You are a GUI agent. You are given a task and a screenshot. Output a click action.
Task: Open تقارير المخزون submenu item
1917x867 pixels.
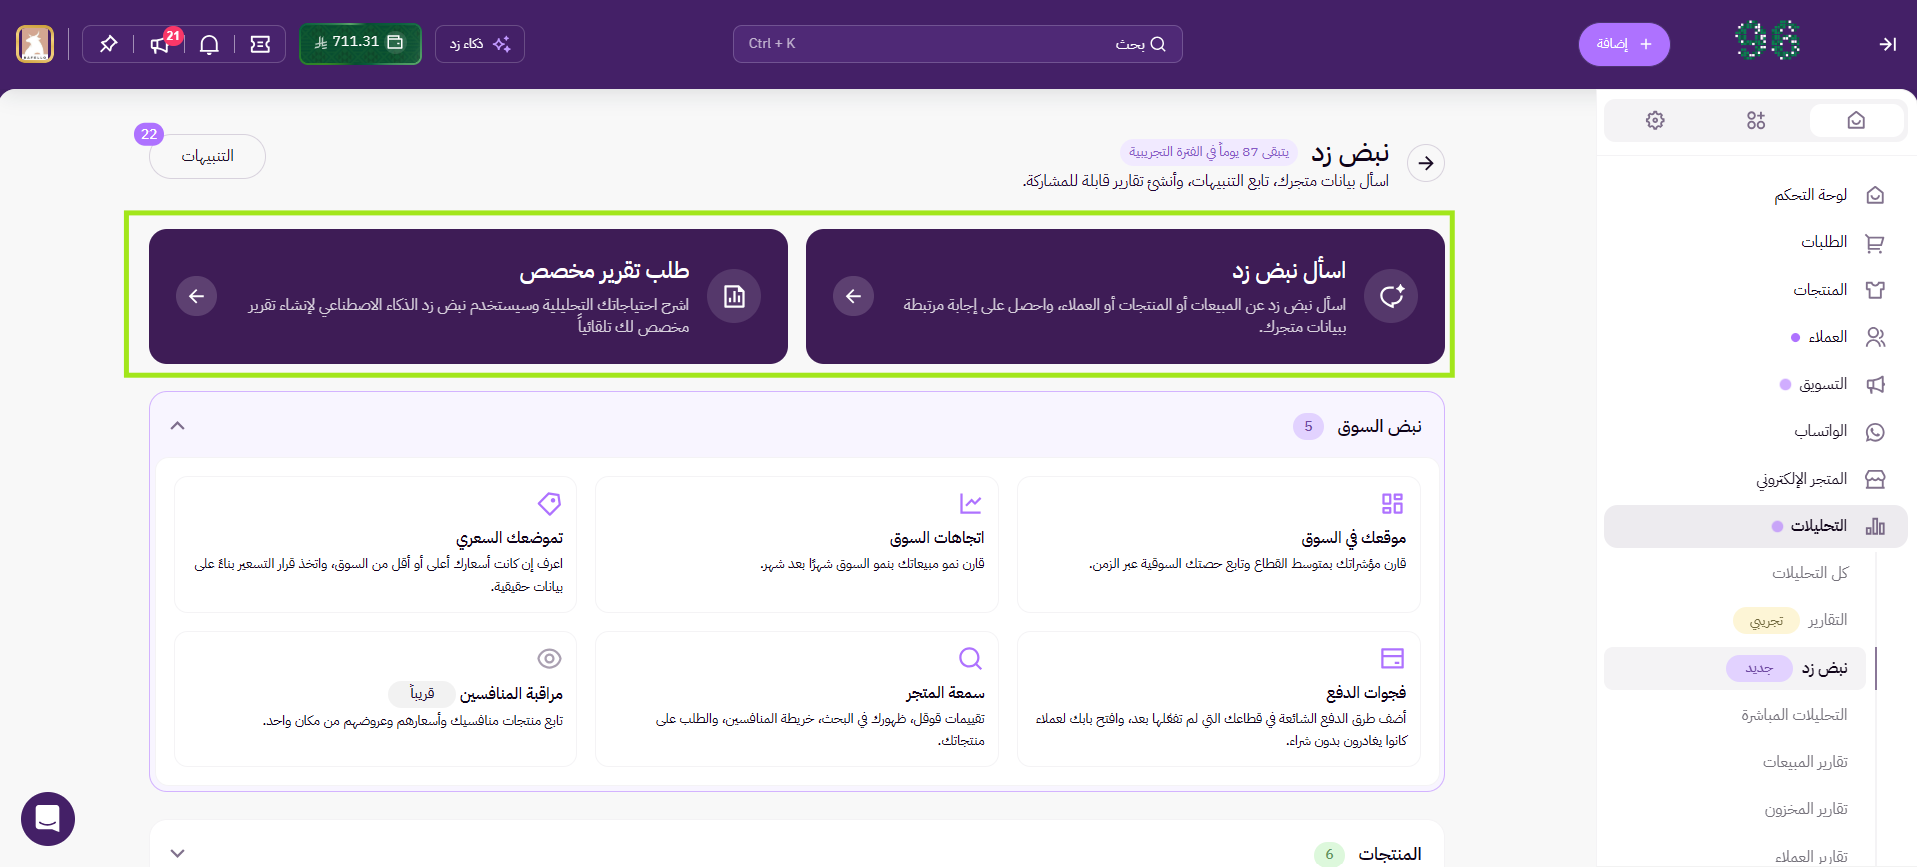point(1806,809)
